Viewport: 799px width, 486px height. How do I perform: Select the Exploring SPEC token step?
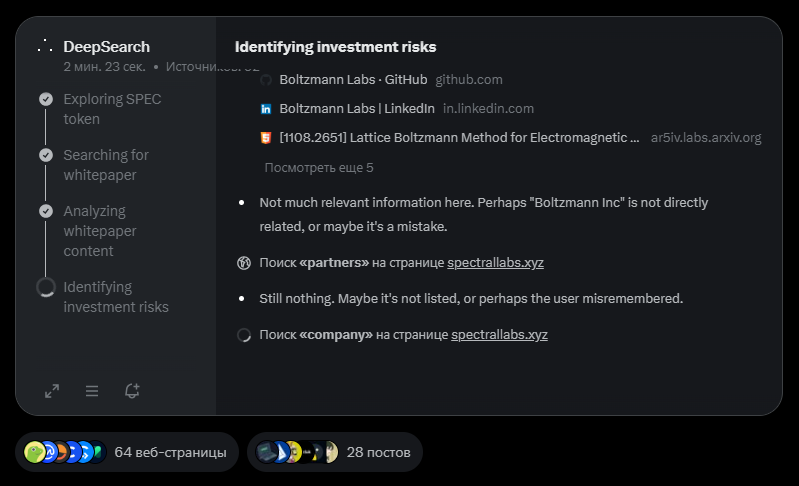pos(112,109)
